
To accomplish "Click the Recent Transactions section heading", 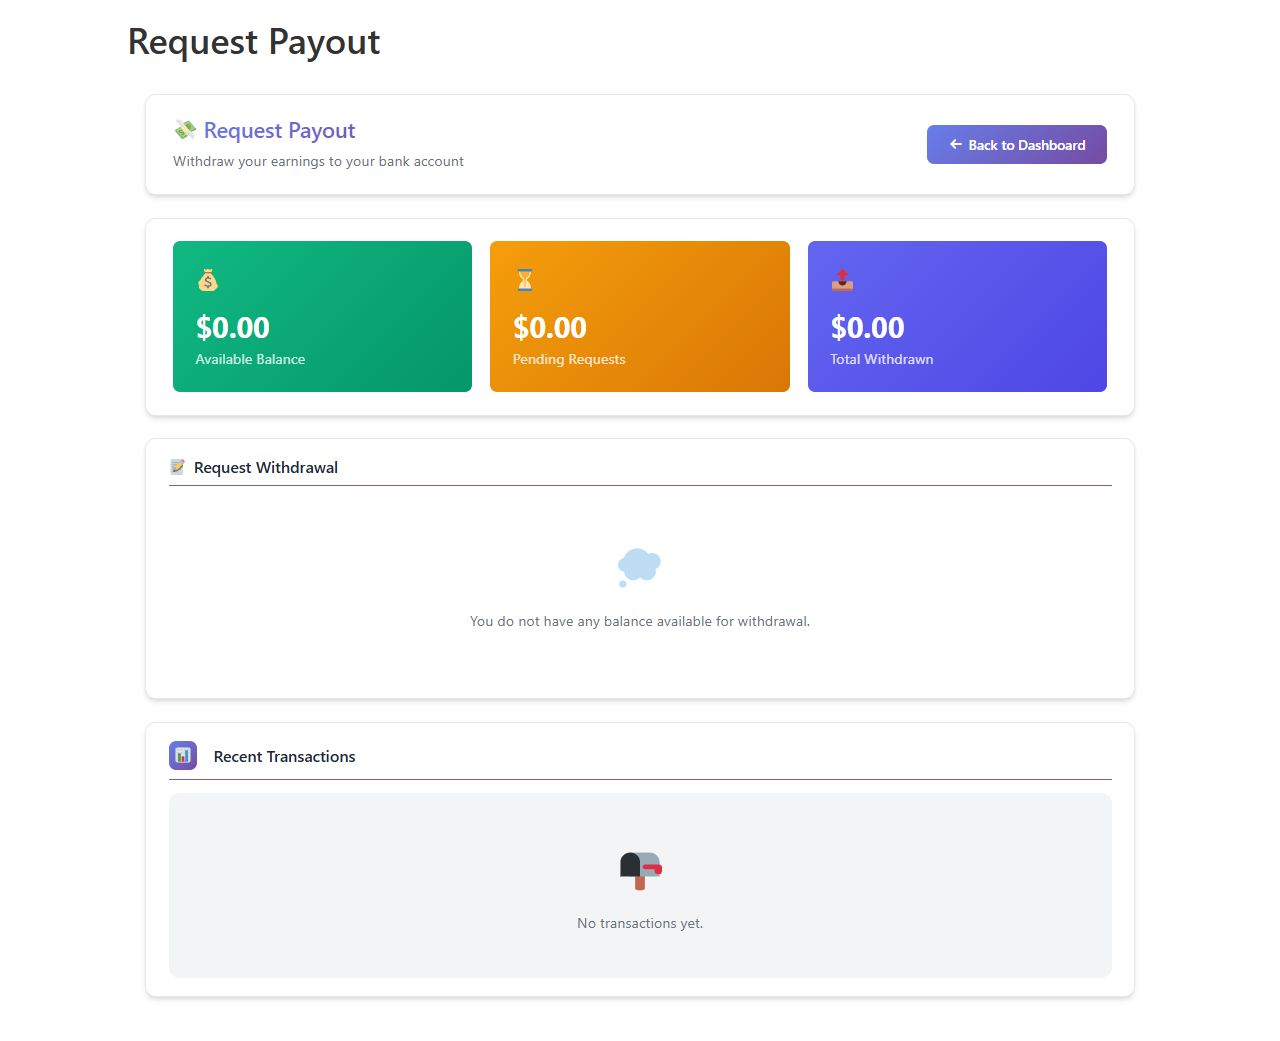I will [x=284, y=757].
